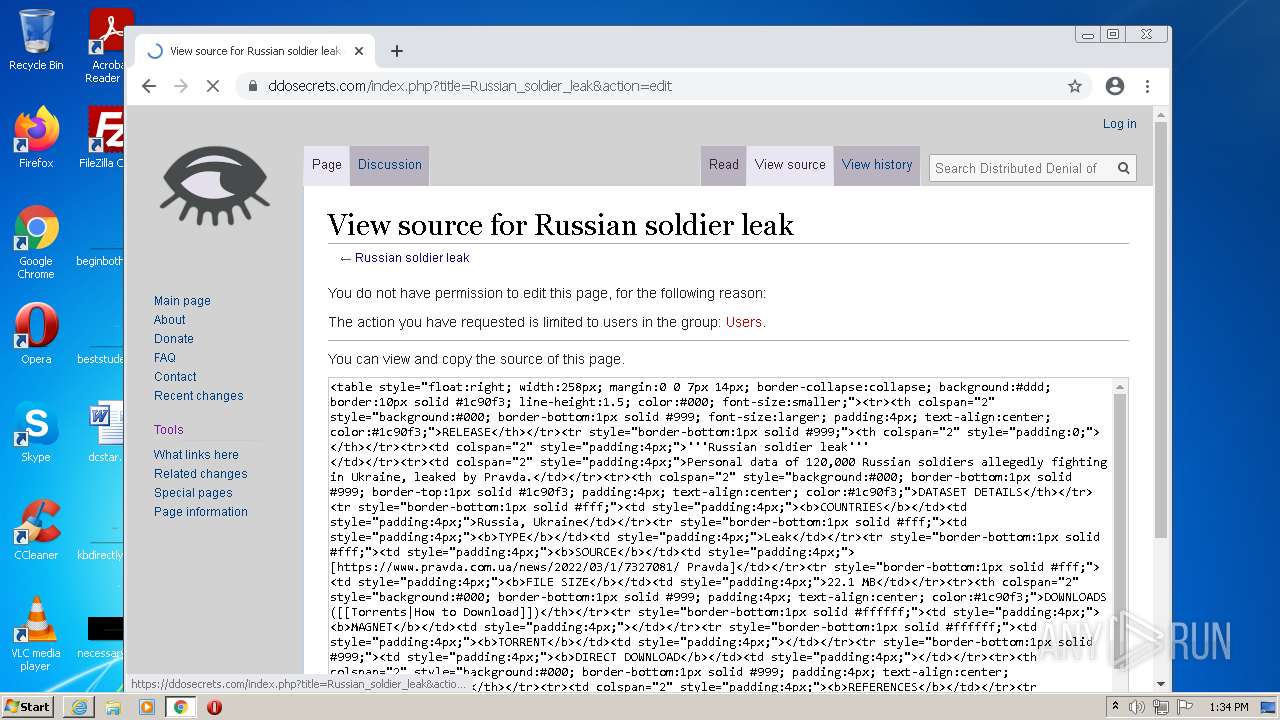1280x720 pixels.
Task: Open Google Chrome desktop icon
Action: (36, 242)
